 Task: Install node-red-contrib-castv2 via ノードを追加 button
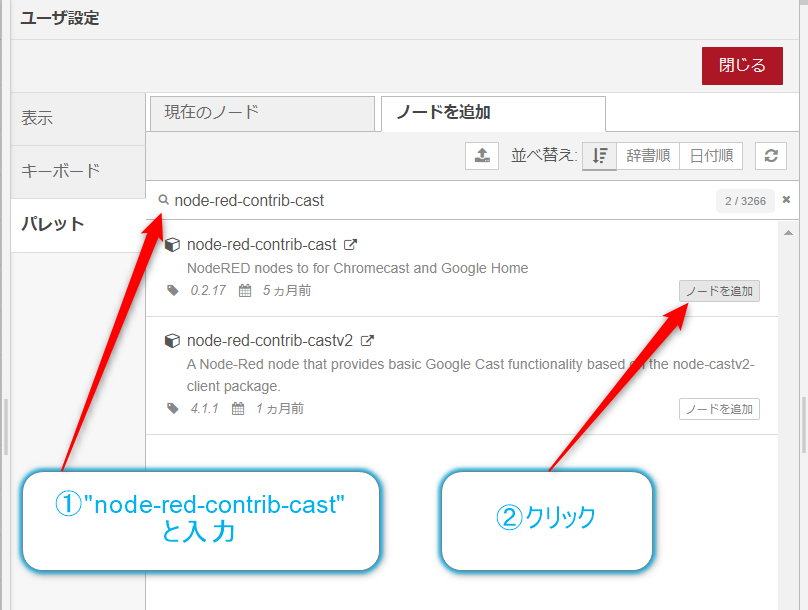tap(719, 409)
